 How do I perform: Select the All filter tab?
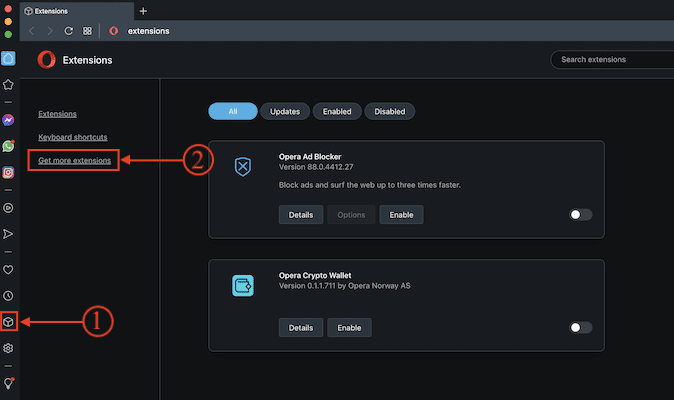coord(233,111)
